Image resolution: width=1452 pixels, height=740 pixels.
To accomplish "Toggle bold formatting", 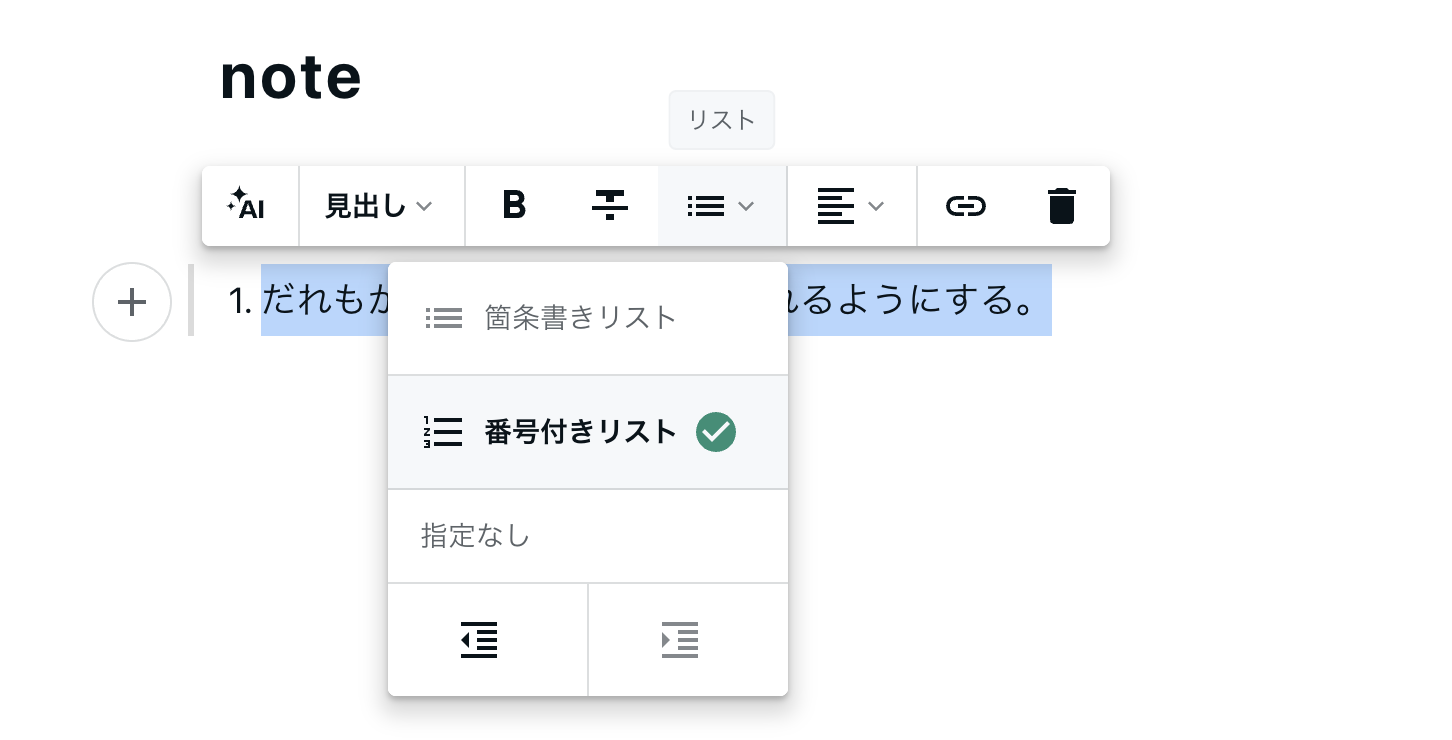I will coord(514,206).
